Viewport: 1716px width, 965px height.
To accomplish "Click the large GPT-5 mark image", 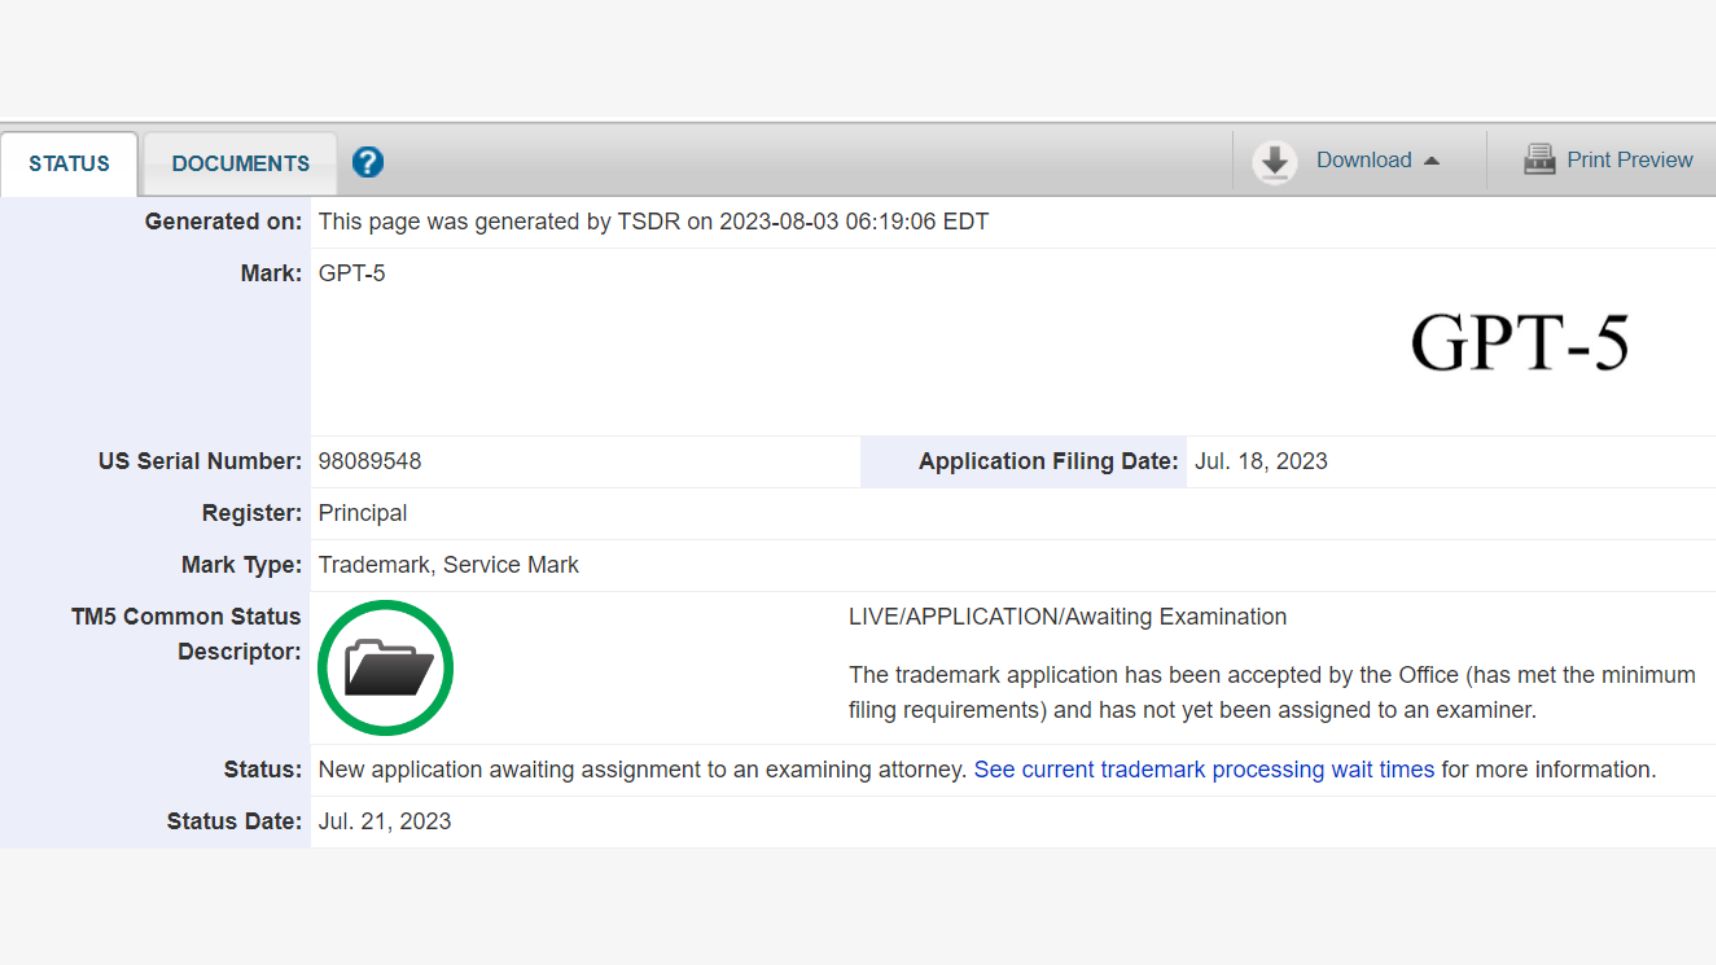I will [x=1519, y=343].
